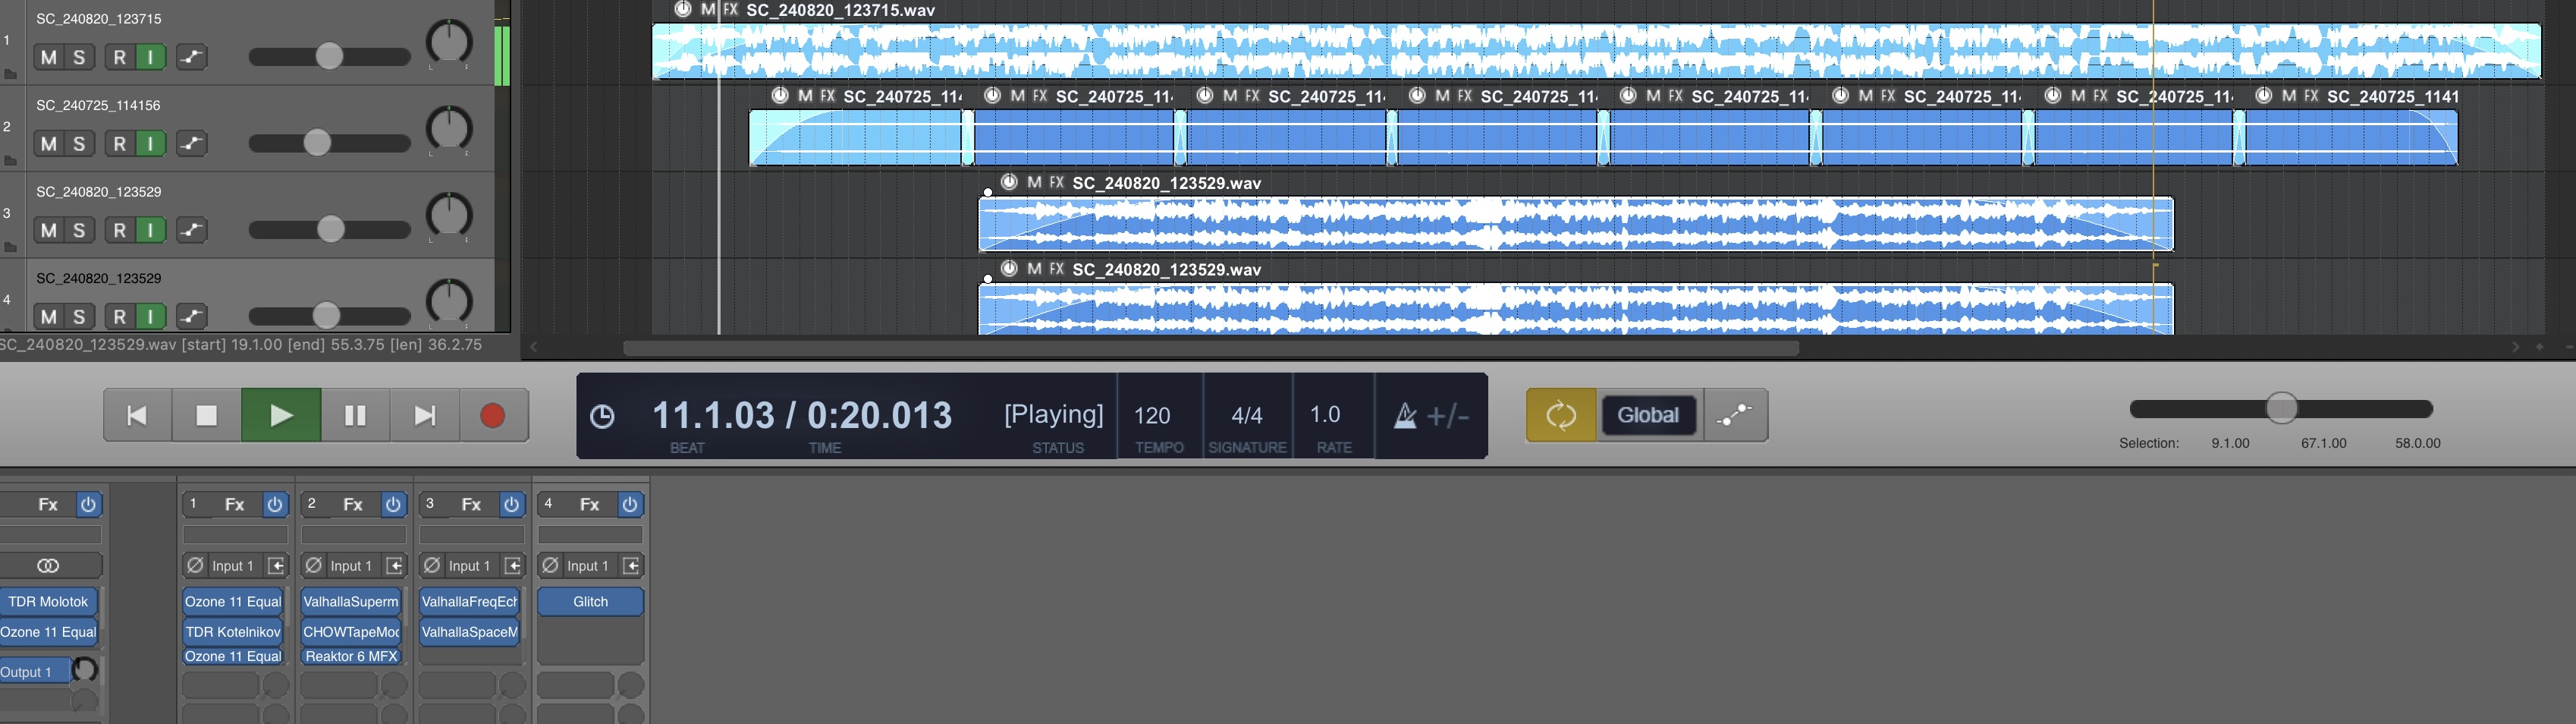Open mixer channel 1 Fx chain

tap(235, 504)
